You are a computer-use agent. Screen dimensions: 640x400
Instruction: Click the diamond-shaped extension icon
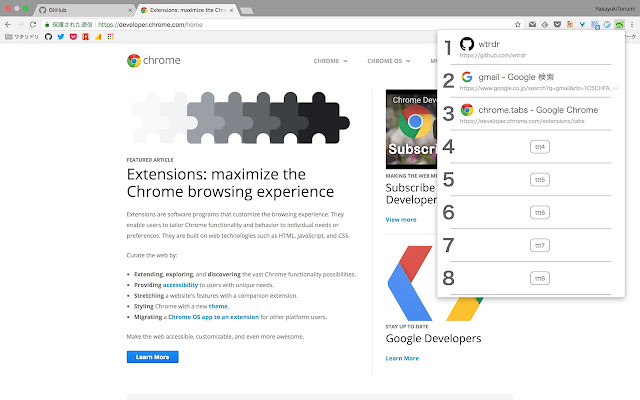coord(544,24)
